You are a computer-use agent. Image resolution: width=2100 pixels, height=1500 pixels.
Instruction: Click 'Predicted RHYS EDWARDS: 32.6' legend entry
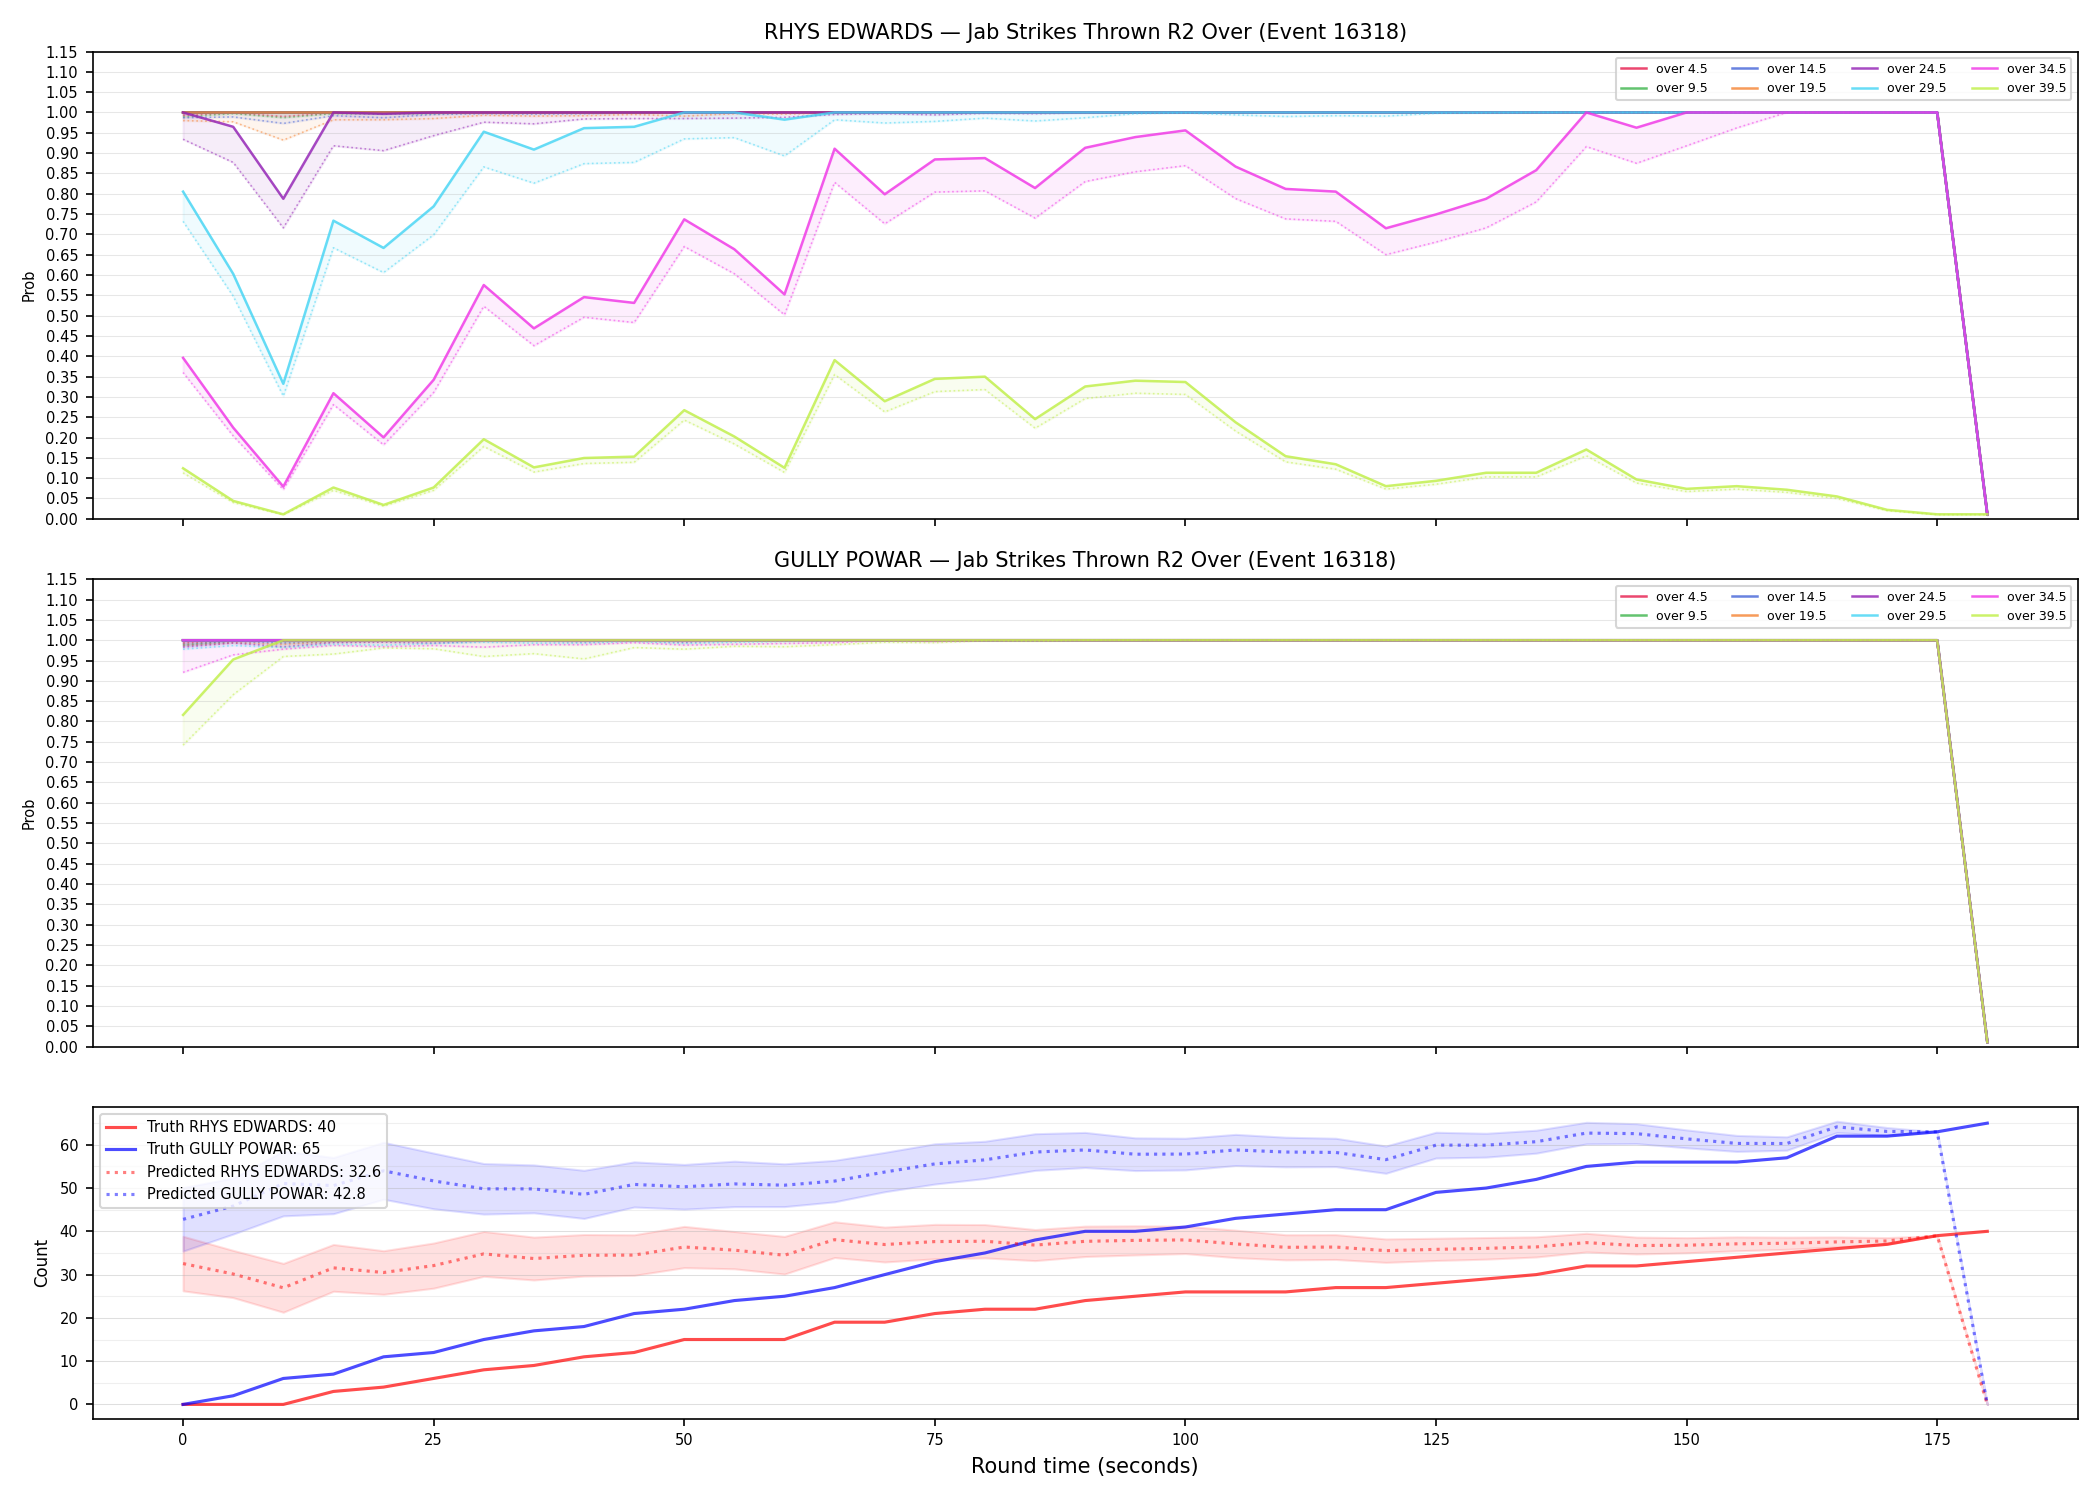(242, 1172)
